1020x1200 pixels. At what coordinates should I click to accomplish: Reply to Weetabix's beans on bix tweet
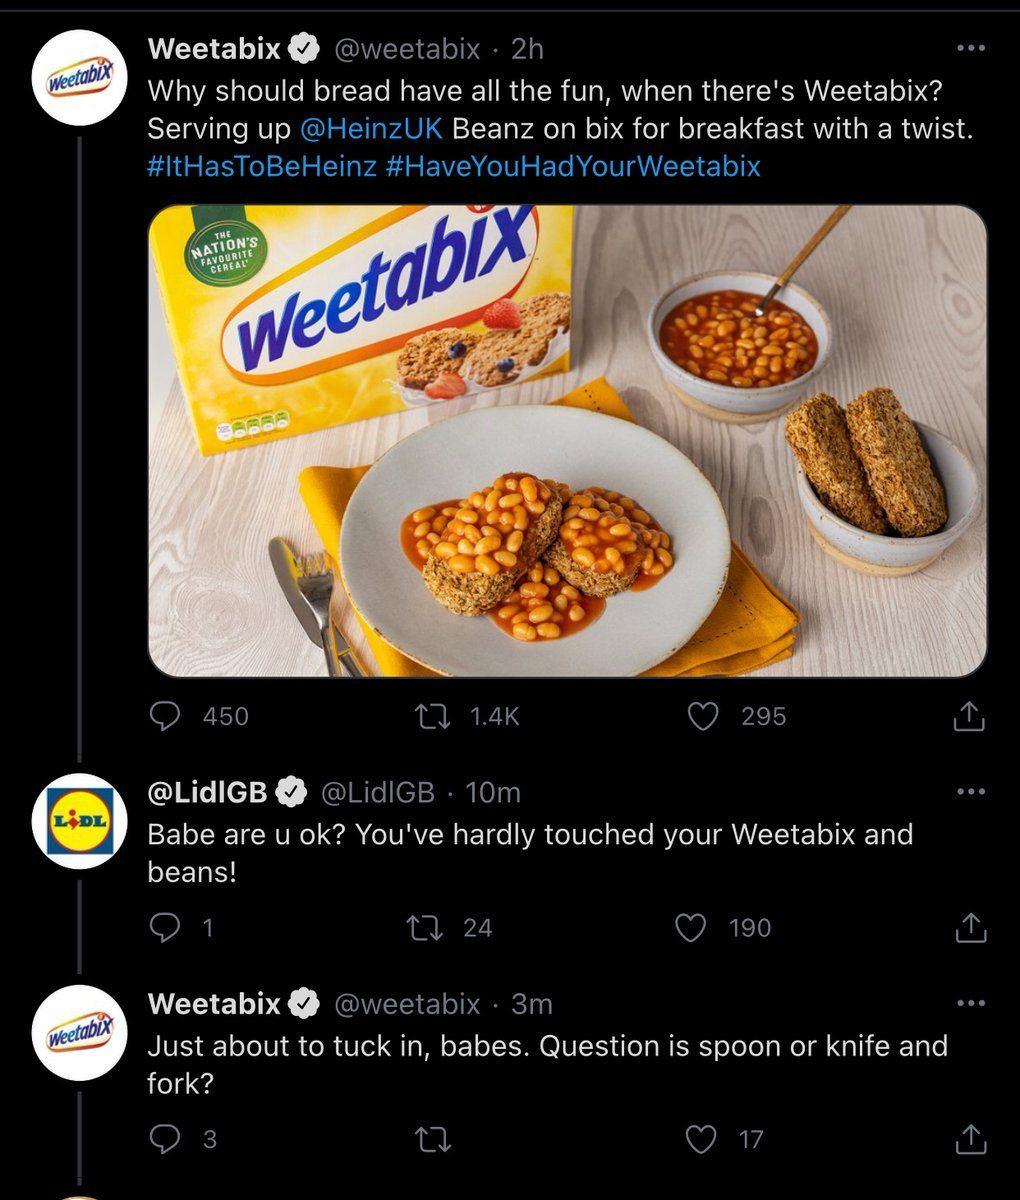[164, 716]
